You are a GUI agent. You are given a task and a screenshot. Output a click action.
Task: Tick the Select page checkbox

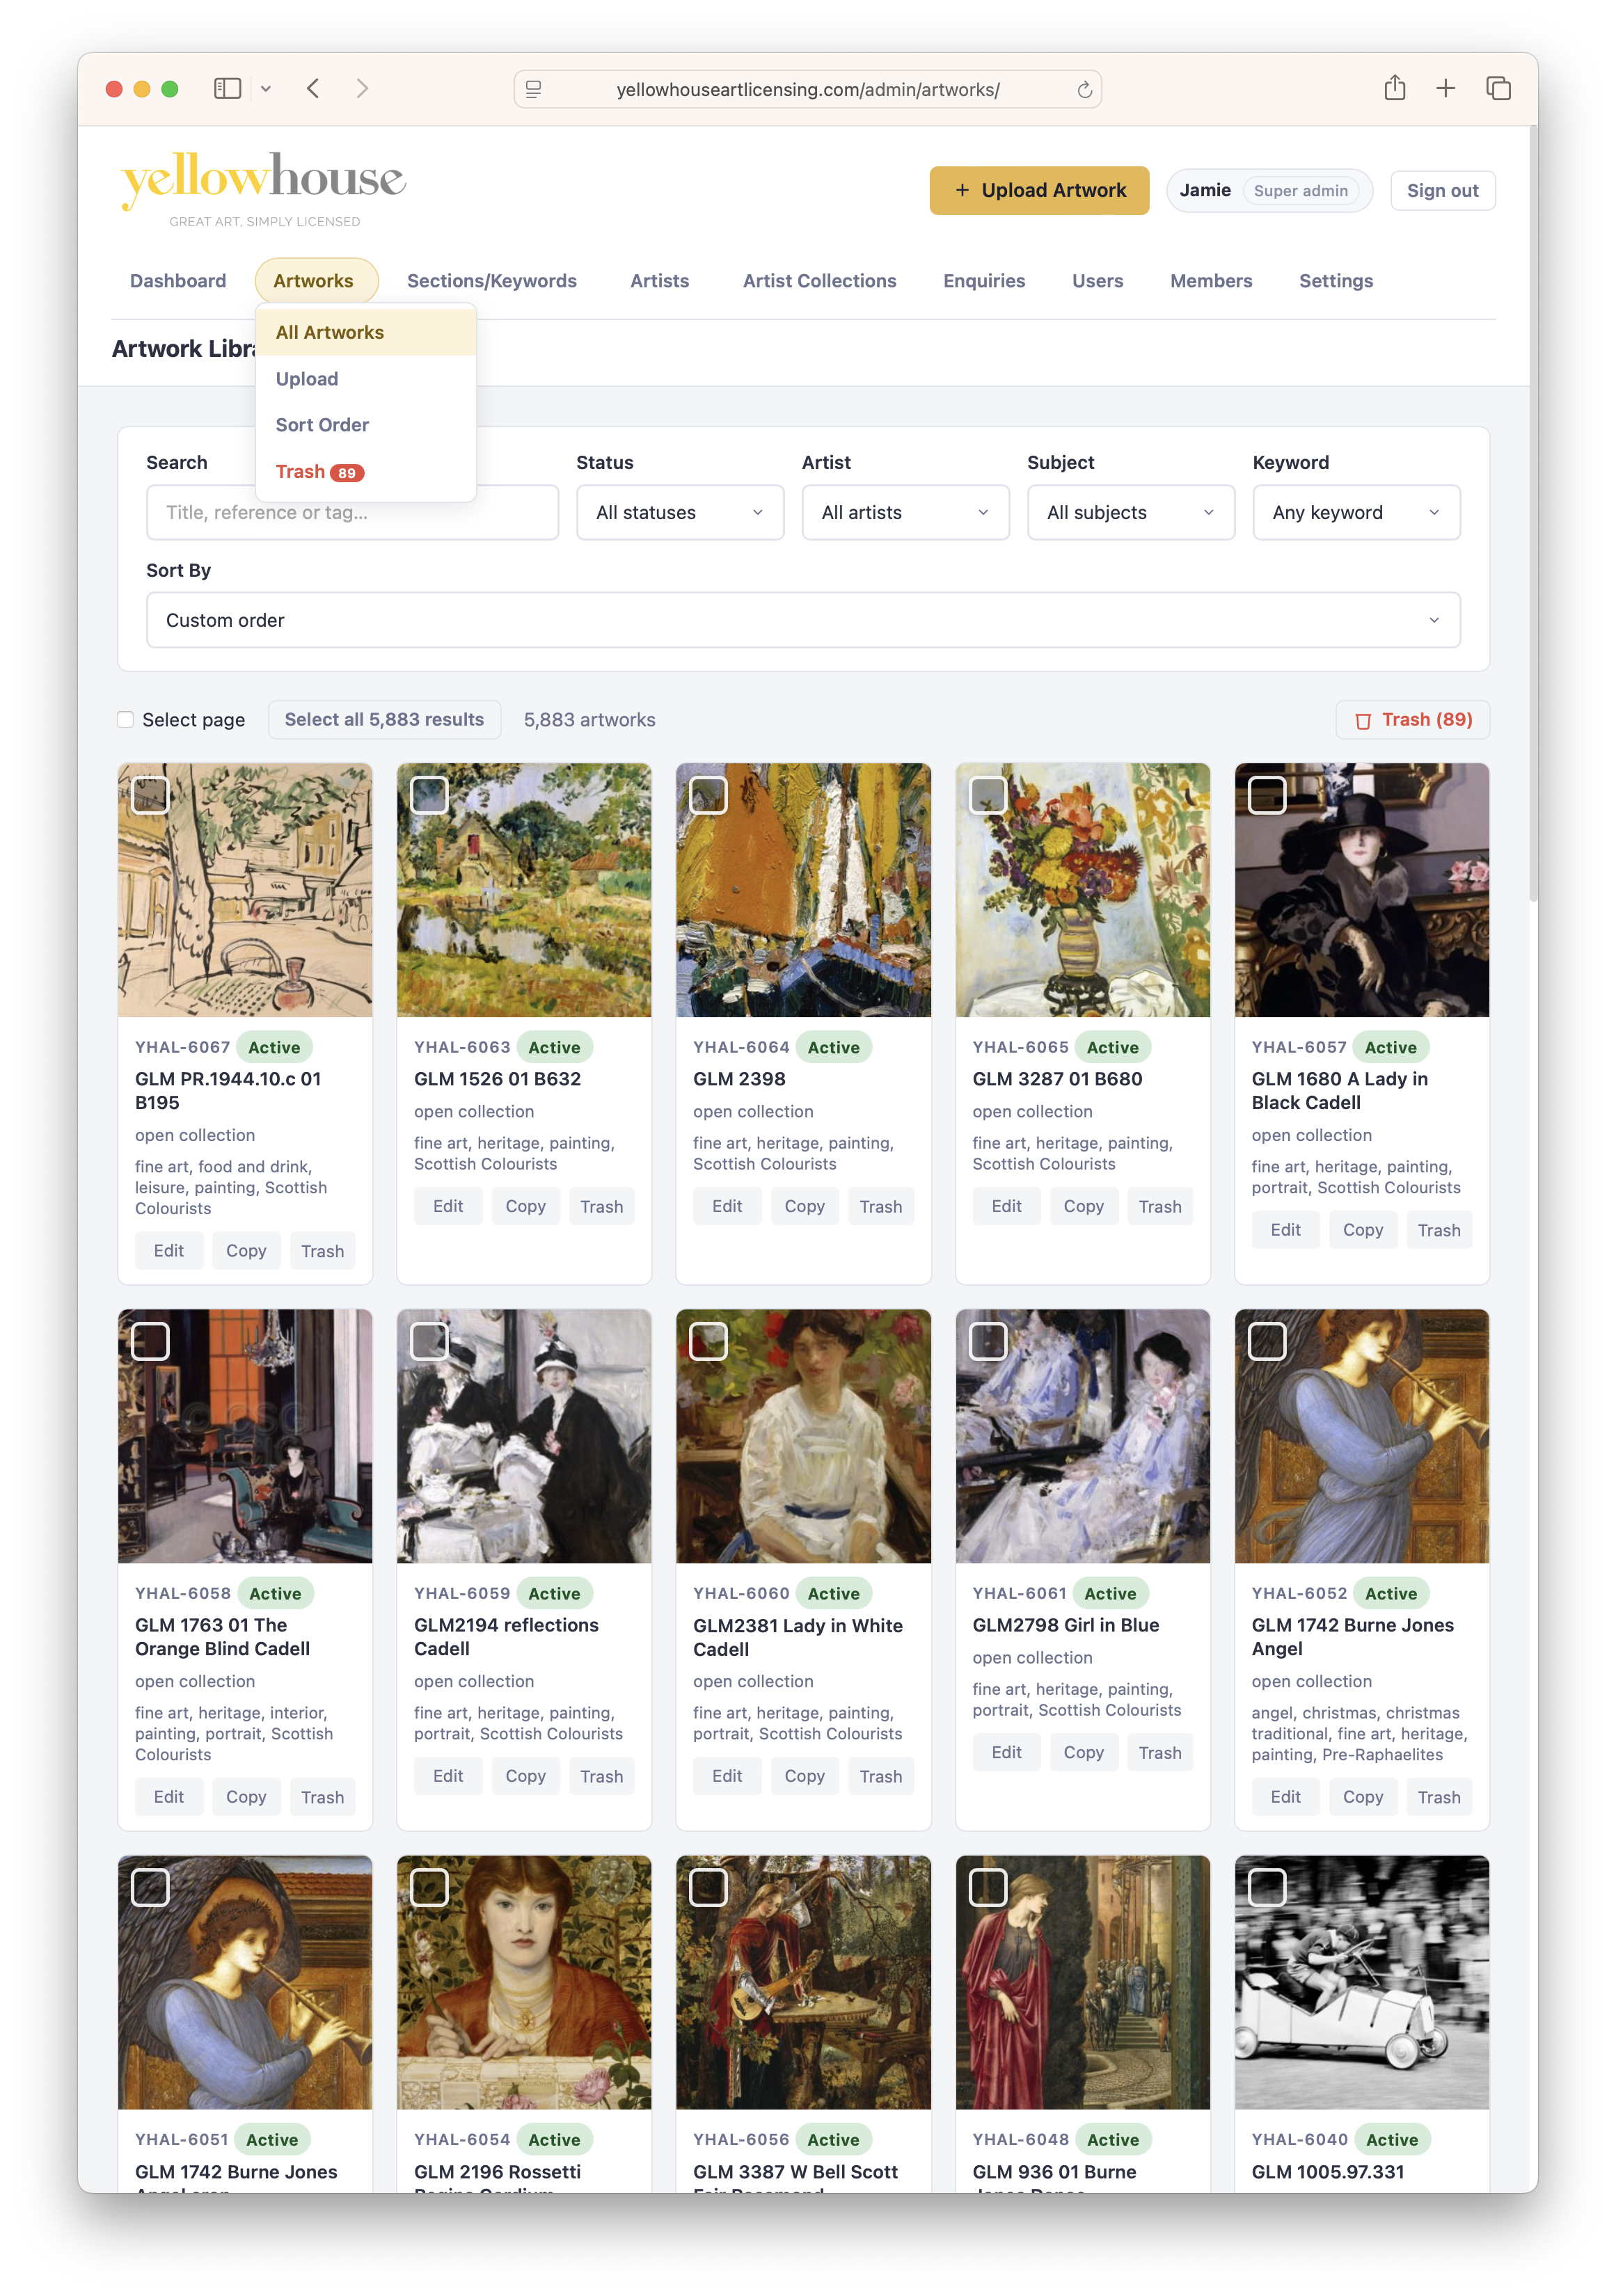(x=125, y=720)
